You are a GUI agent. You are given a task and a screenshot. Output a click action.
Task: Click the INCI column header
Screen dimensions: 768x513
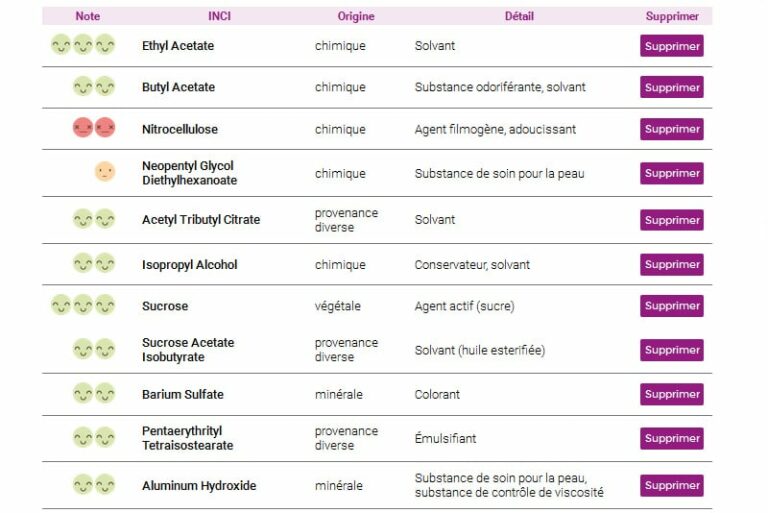click(219, 16)
